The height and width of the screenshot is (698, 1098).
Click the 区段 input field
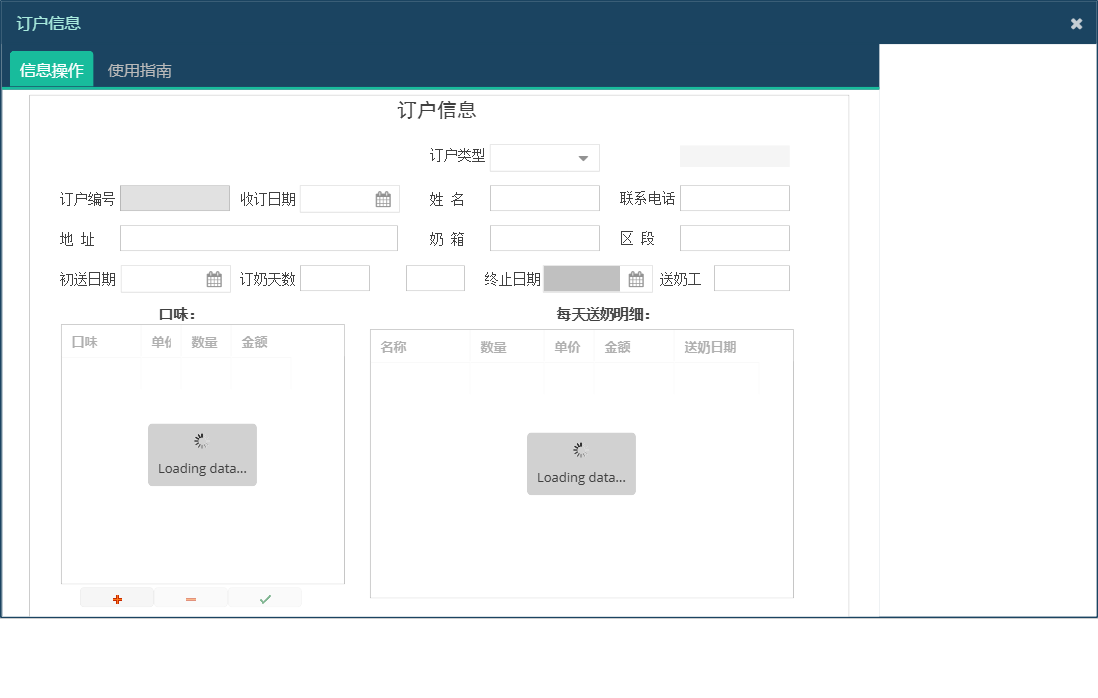[734, 238]
